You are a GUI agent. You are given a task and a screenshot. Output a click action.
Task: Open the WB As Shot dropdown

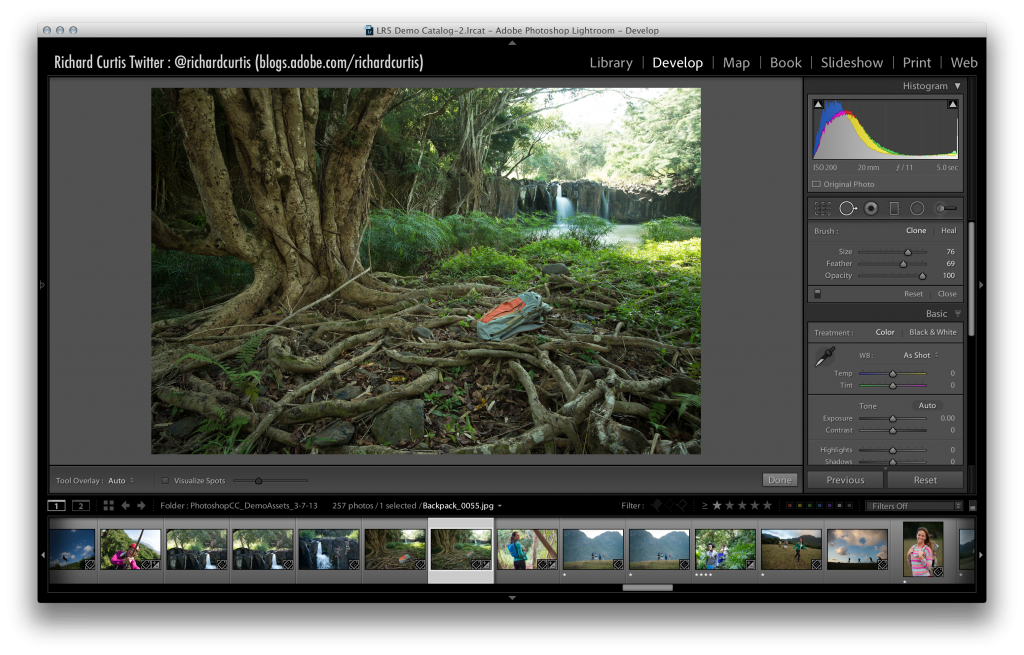[x=918, y=355]
